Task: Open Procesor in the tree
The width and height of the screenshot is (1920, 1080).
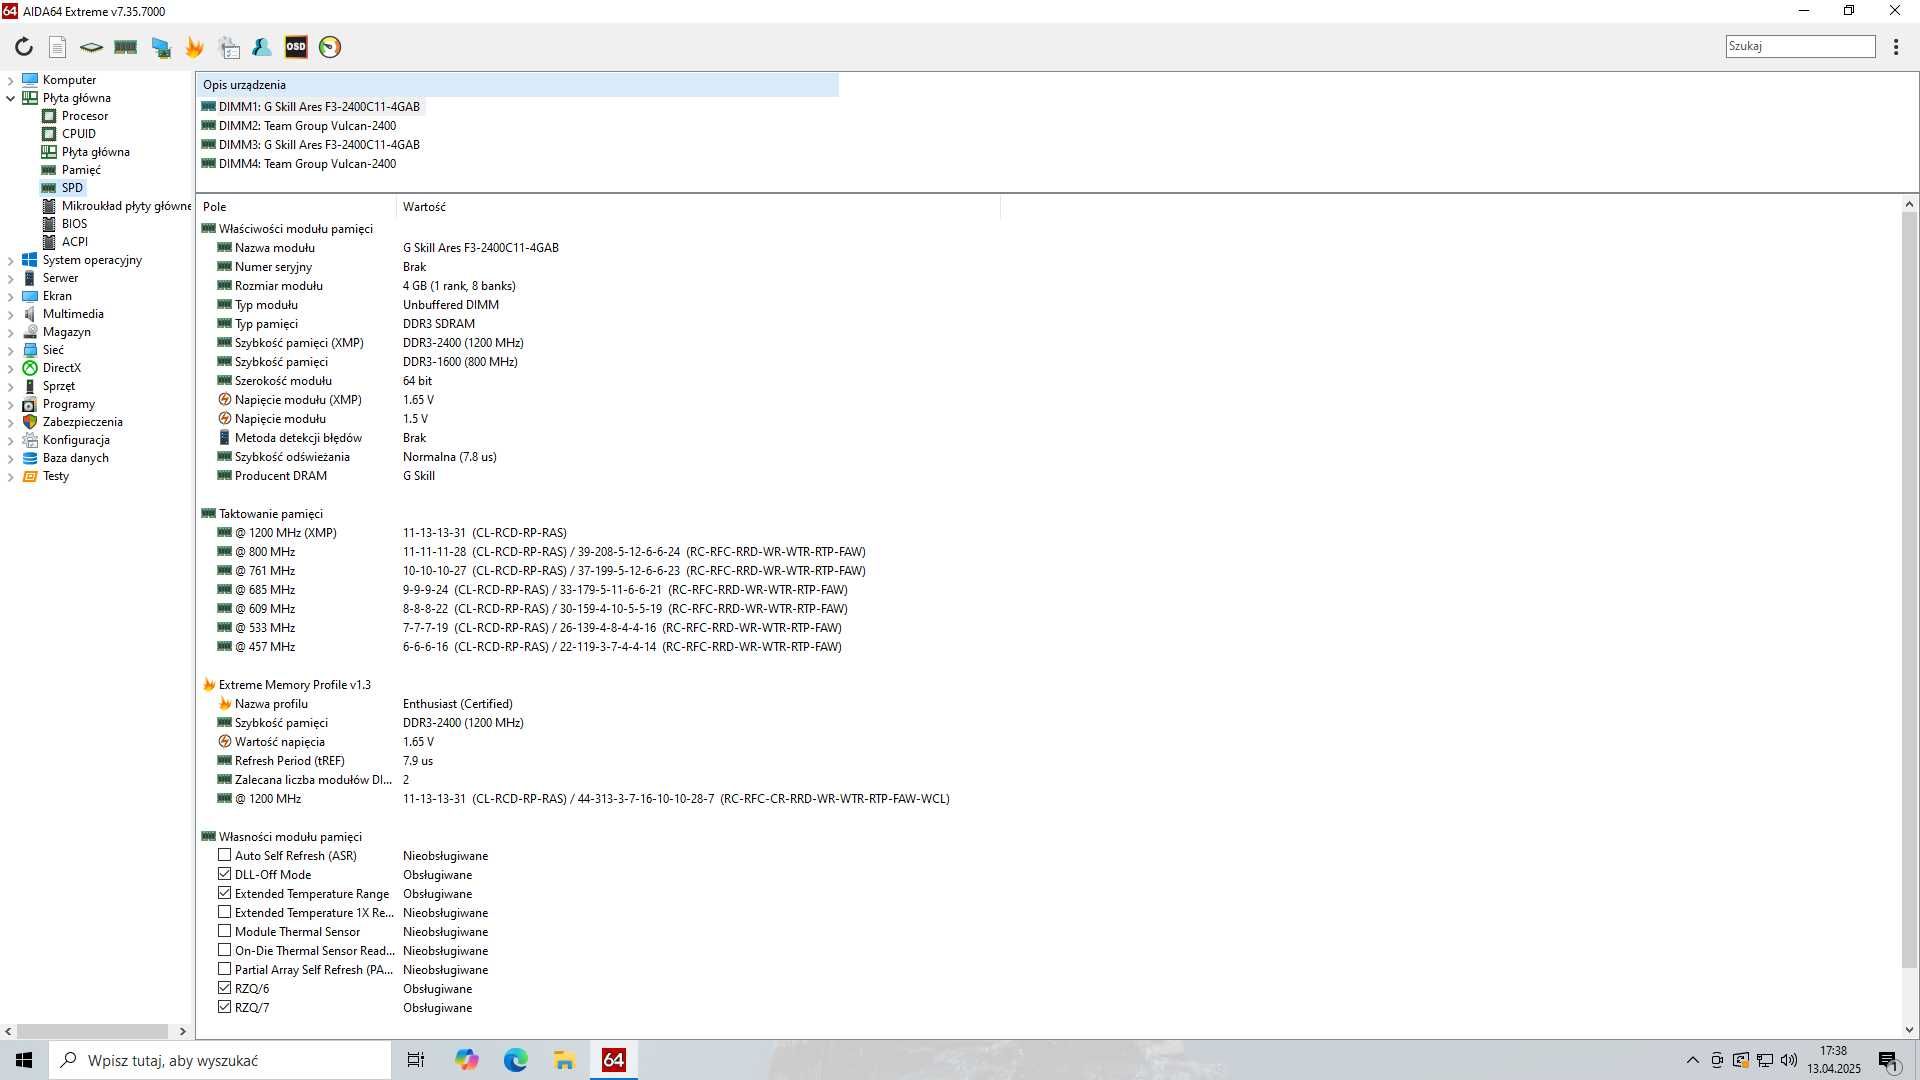Action: (85, 116)
